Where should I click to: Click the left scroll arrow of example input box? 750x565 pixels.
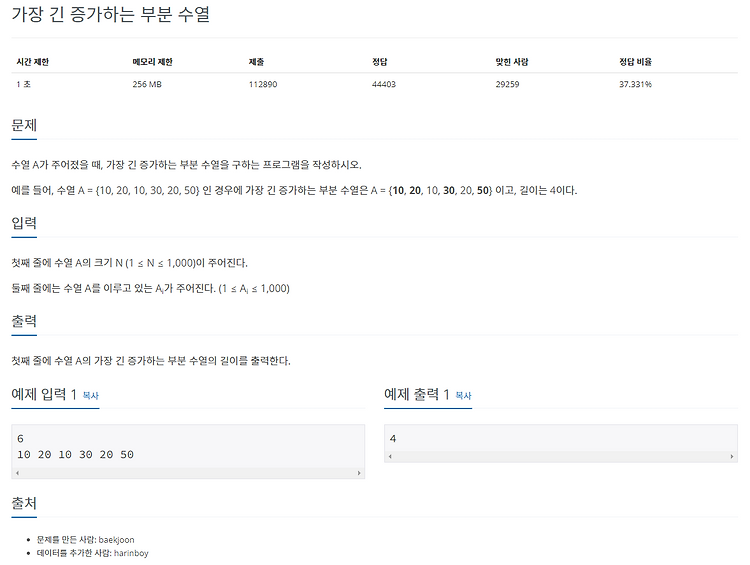click(18, 473)
